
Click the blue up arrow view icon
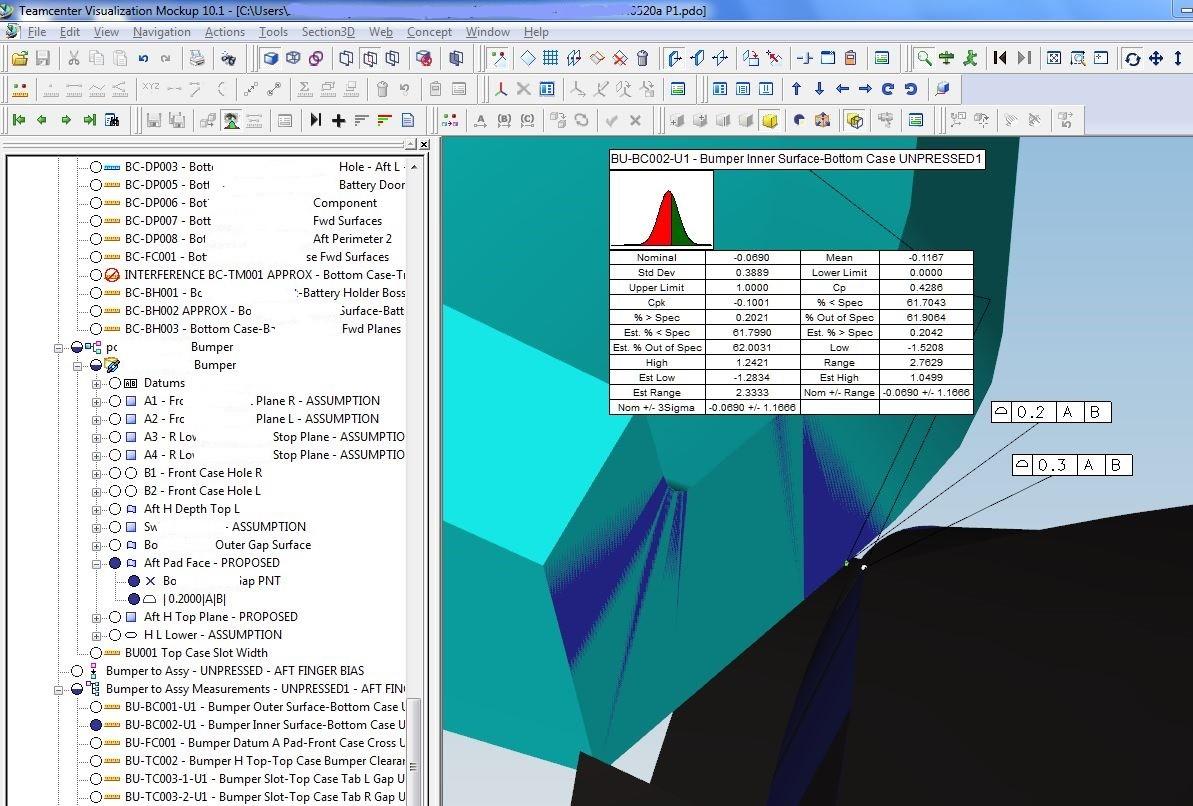pyautogui.click(x=796, y=89)
